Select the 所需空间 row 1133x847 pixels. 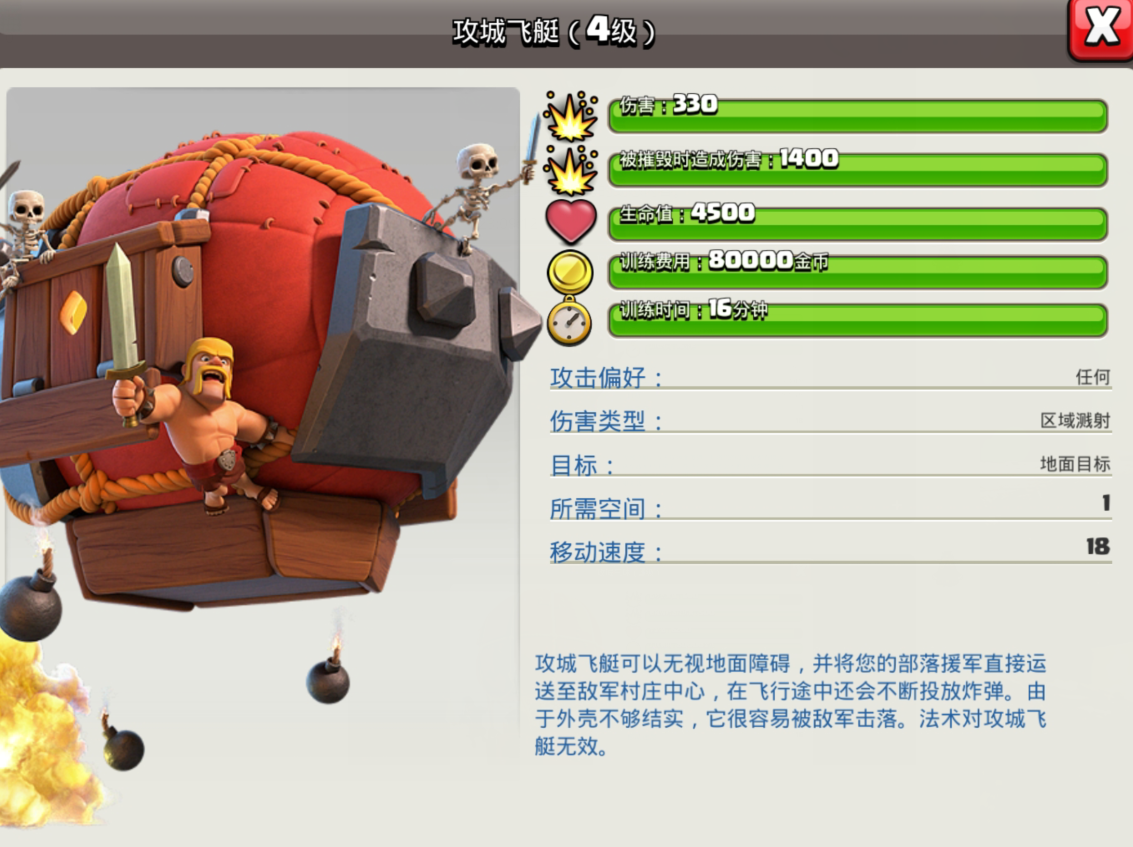(x=830, y=506)
